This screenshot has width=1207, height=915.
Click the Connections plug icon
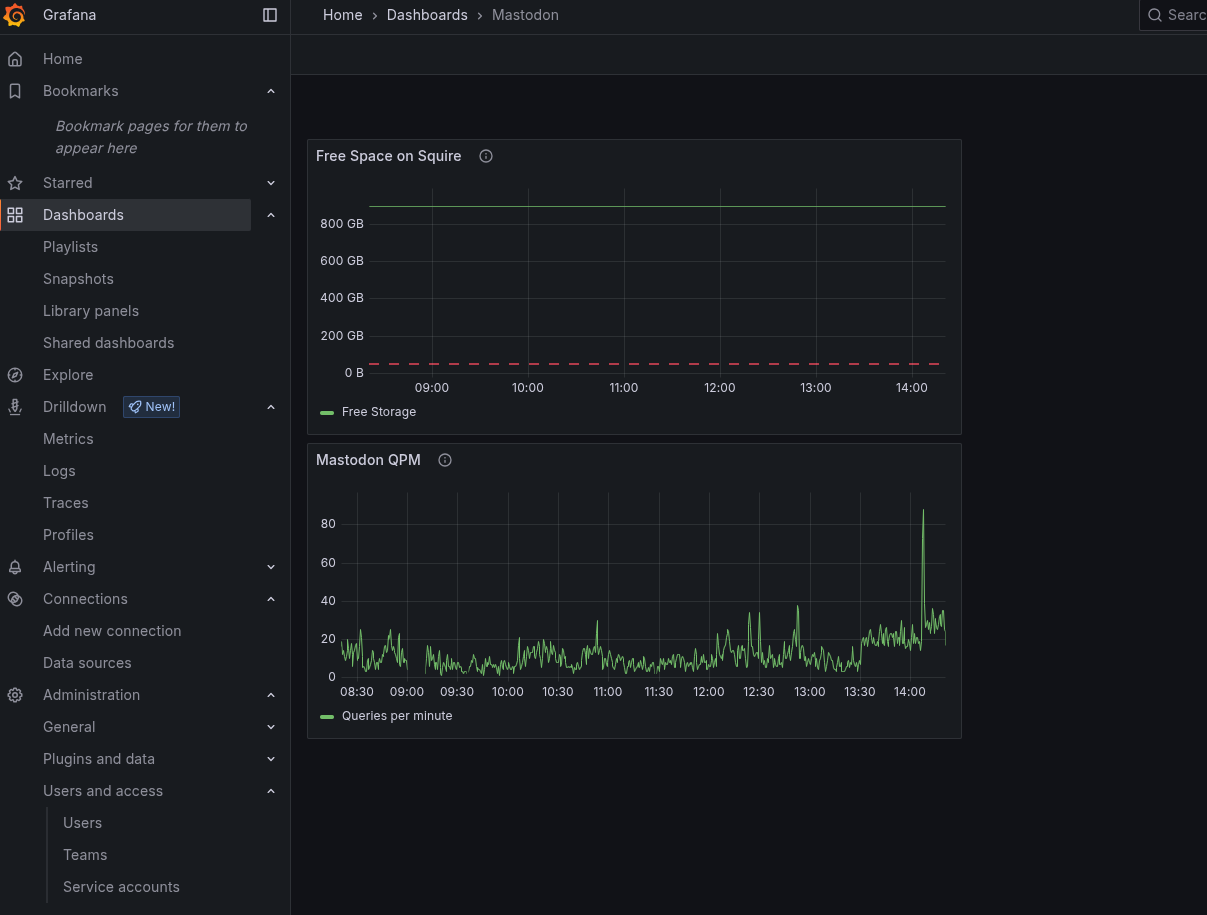pos(15,599)
